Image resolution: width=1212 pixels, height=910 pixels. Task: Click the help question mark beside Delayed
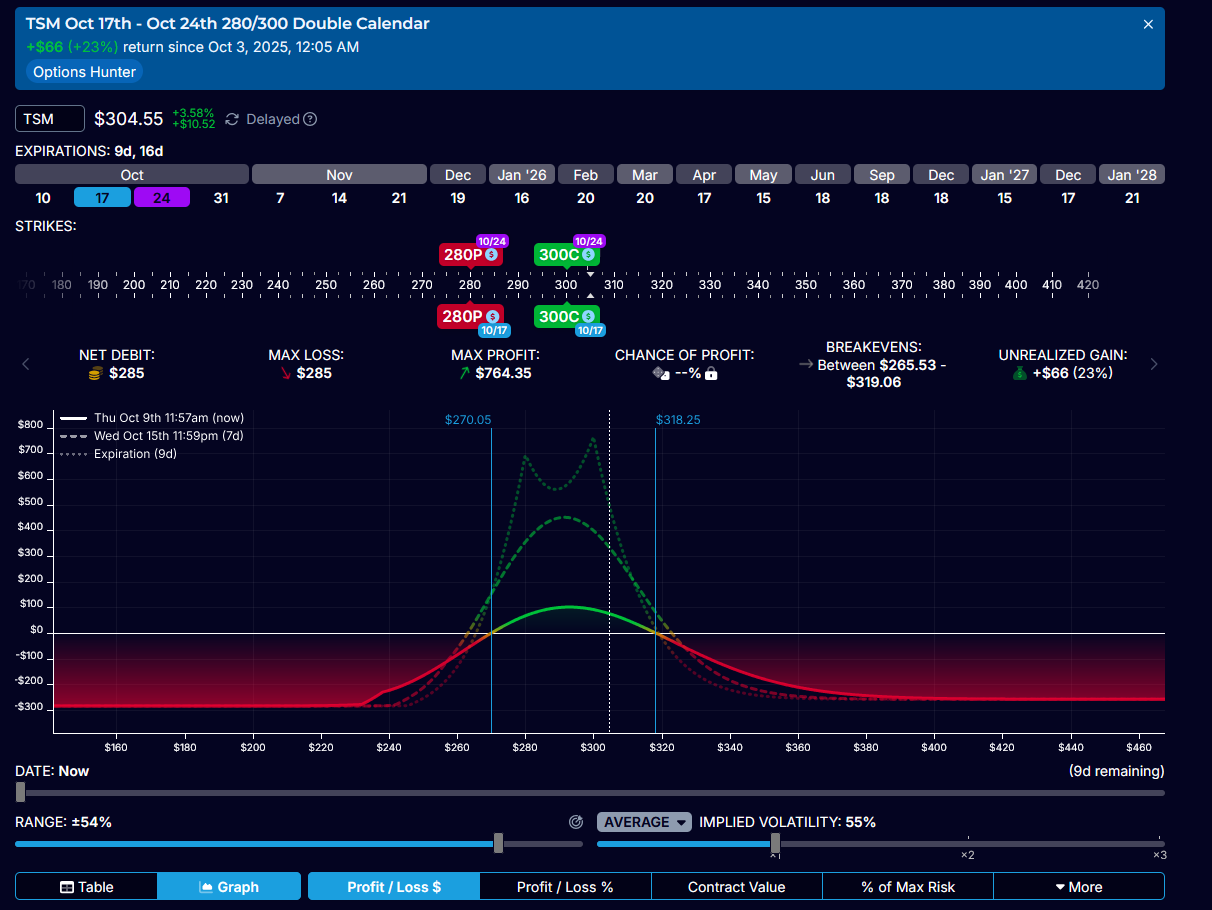tap(310, 119)
